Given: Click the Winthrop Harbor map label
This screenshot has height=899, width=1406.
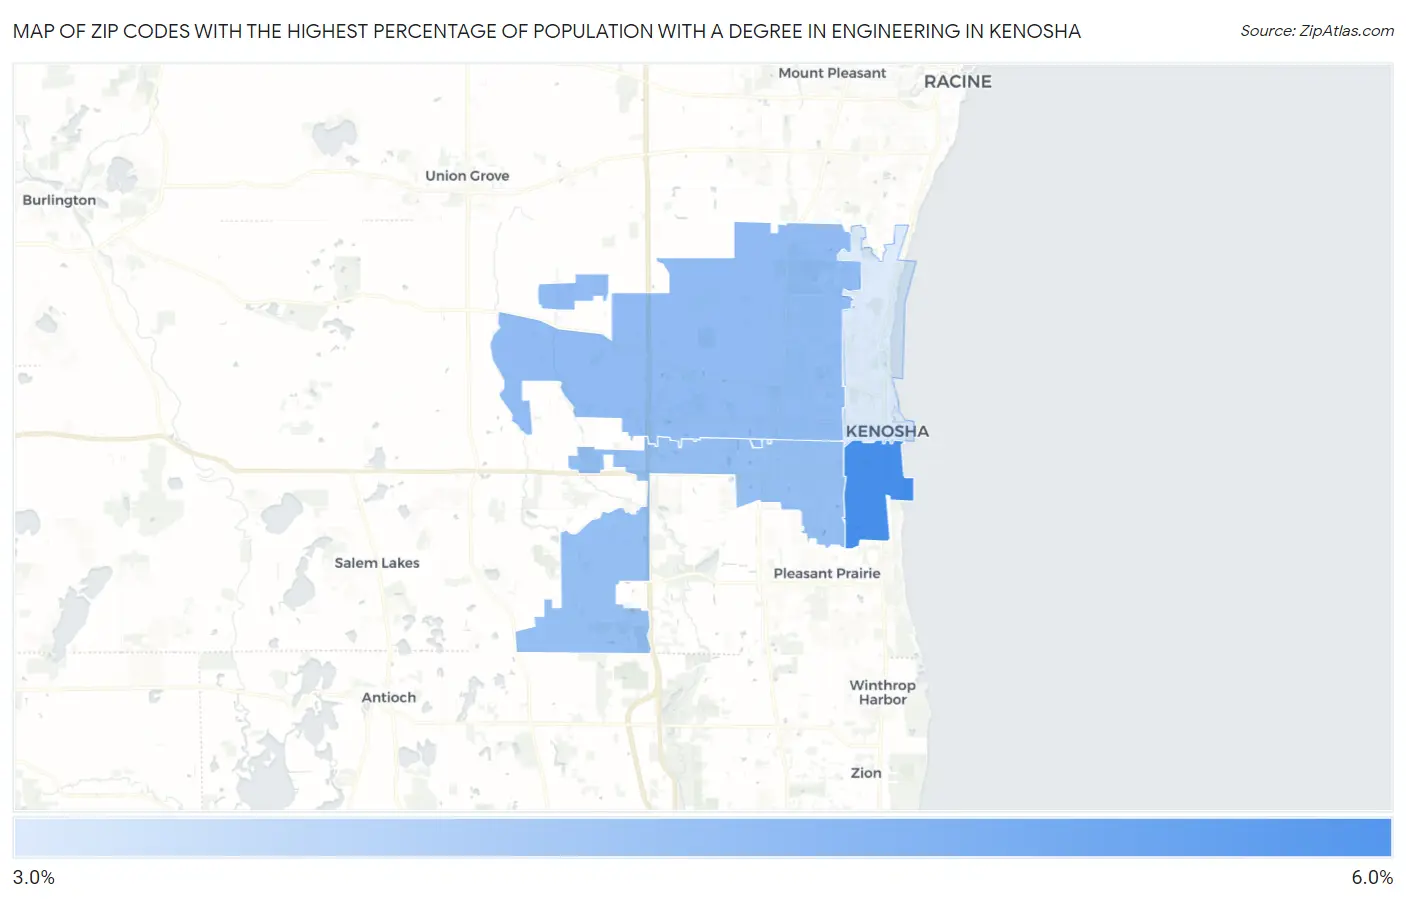Looking at the screenshot, I should coord(882,692).
